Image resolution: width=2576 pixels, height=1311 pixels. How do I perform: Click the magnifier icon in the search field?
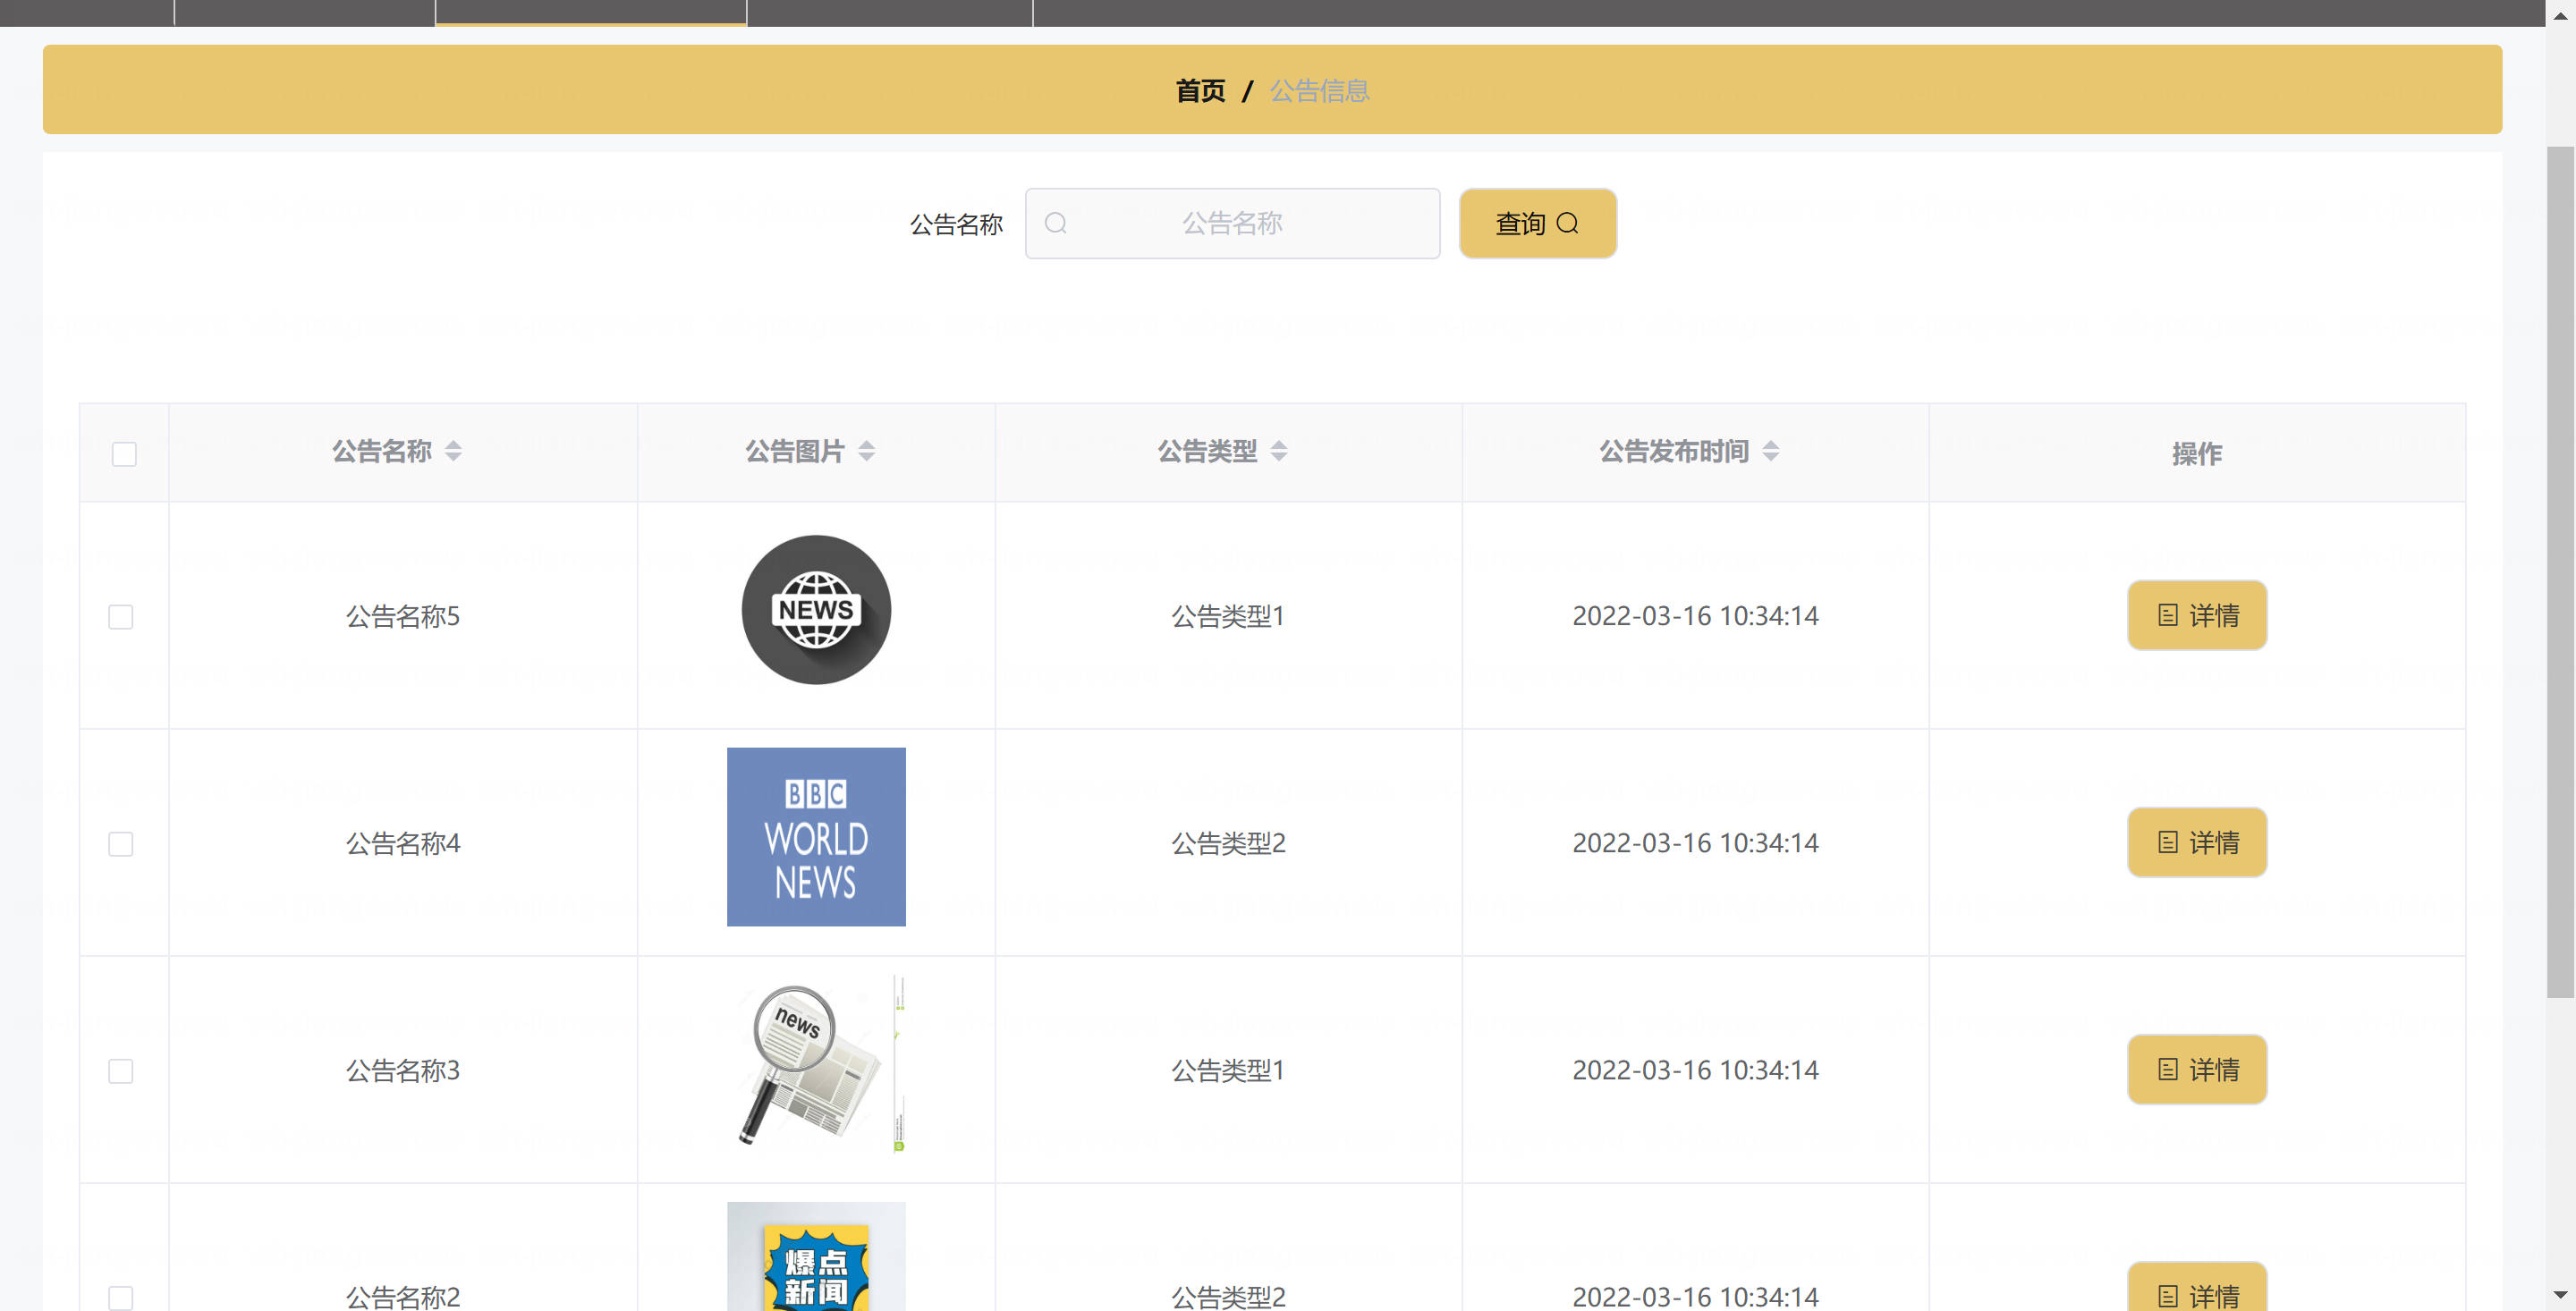tap(1055, 223)
